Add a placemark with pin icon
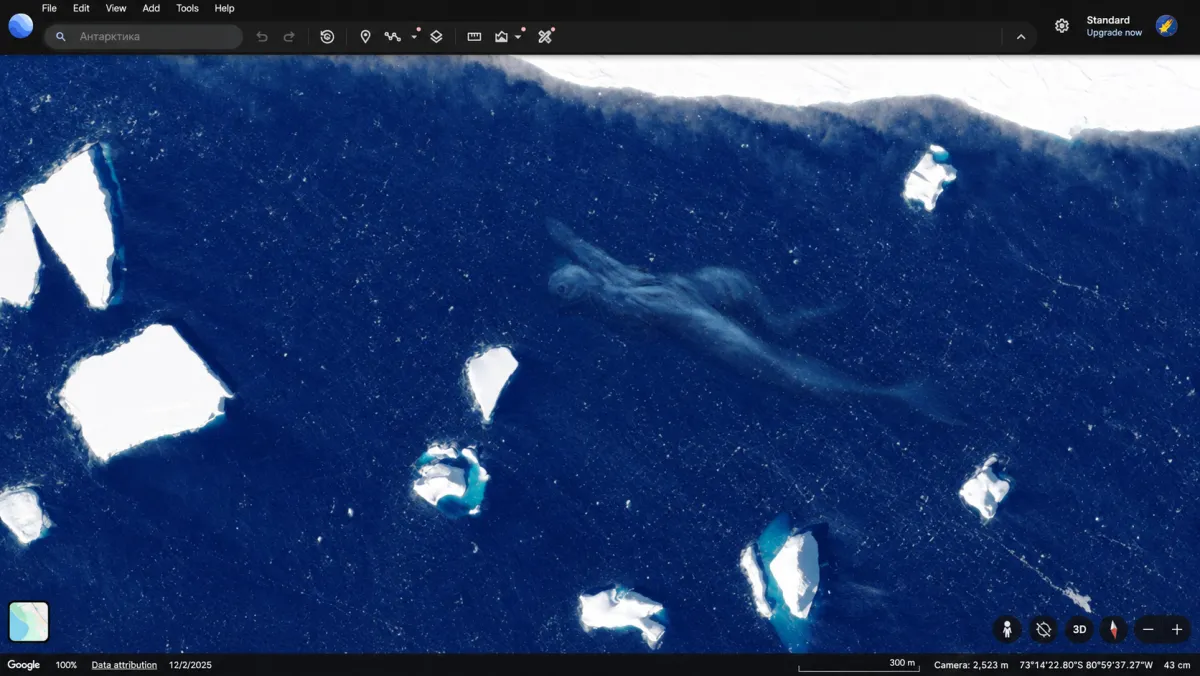The width and height of the screenshot is (1200, 676). pos(365,37)
